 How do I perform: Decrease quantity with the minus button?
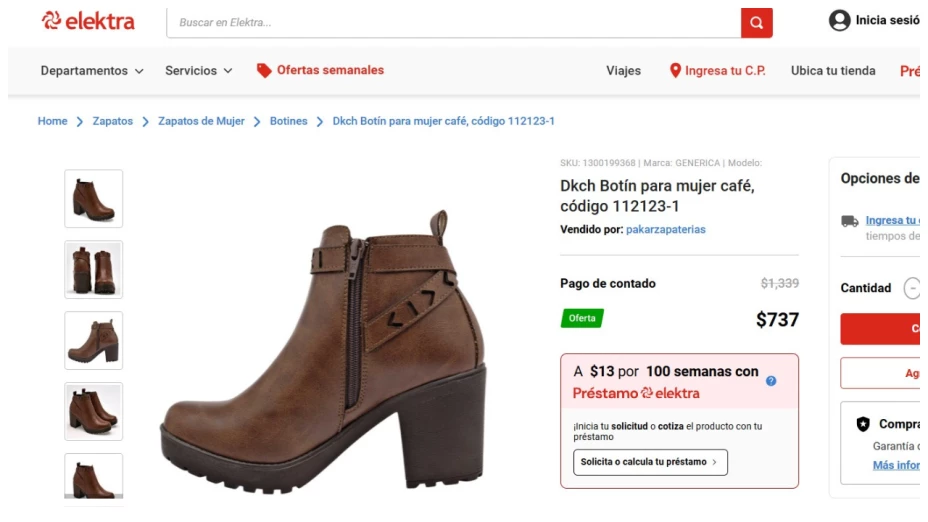[912, 288]
